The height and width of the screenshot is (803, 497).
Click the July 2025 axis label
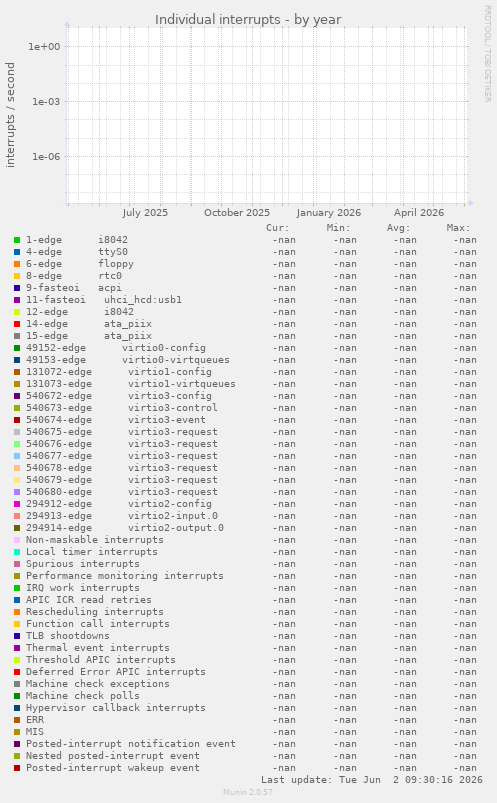[145, 213]
